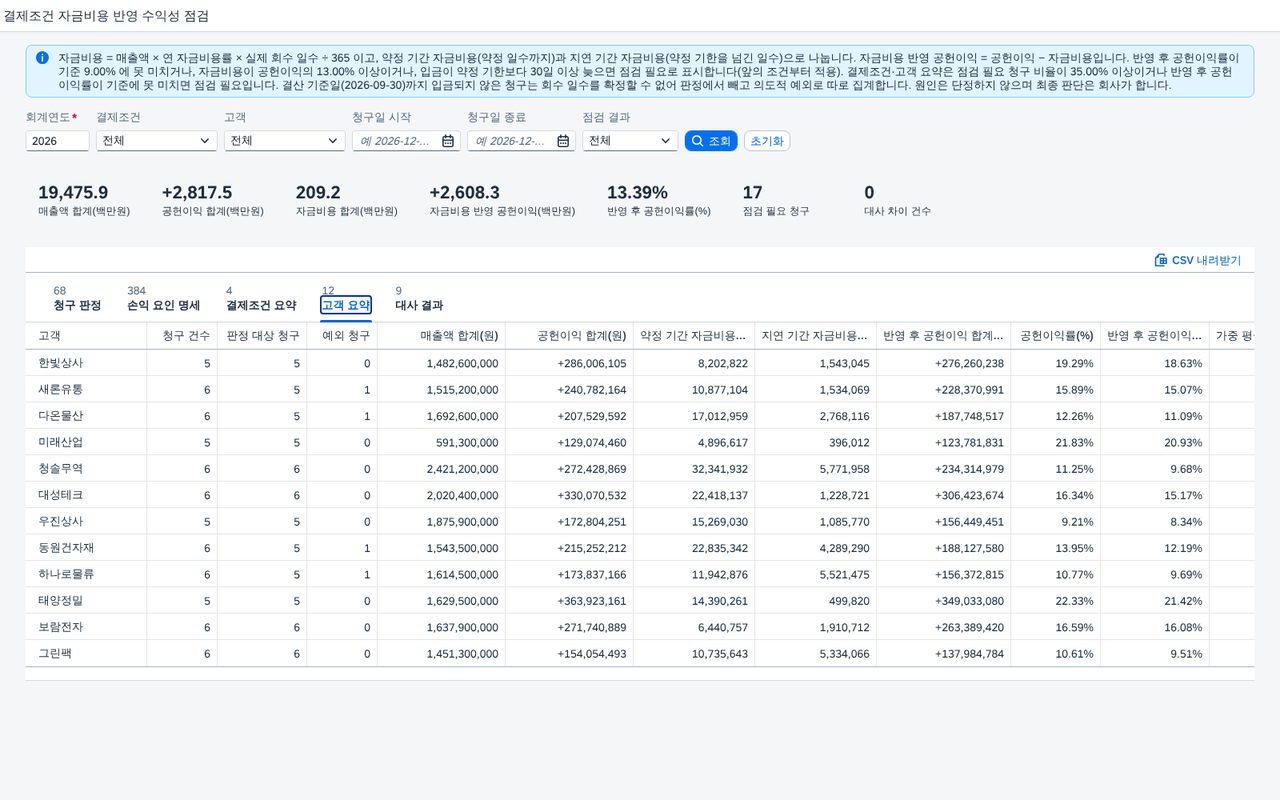
Task: Click the search icon in the 조회 button
Action: pos(697,141)
